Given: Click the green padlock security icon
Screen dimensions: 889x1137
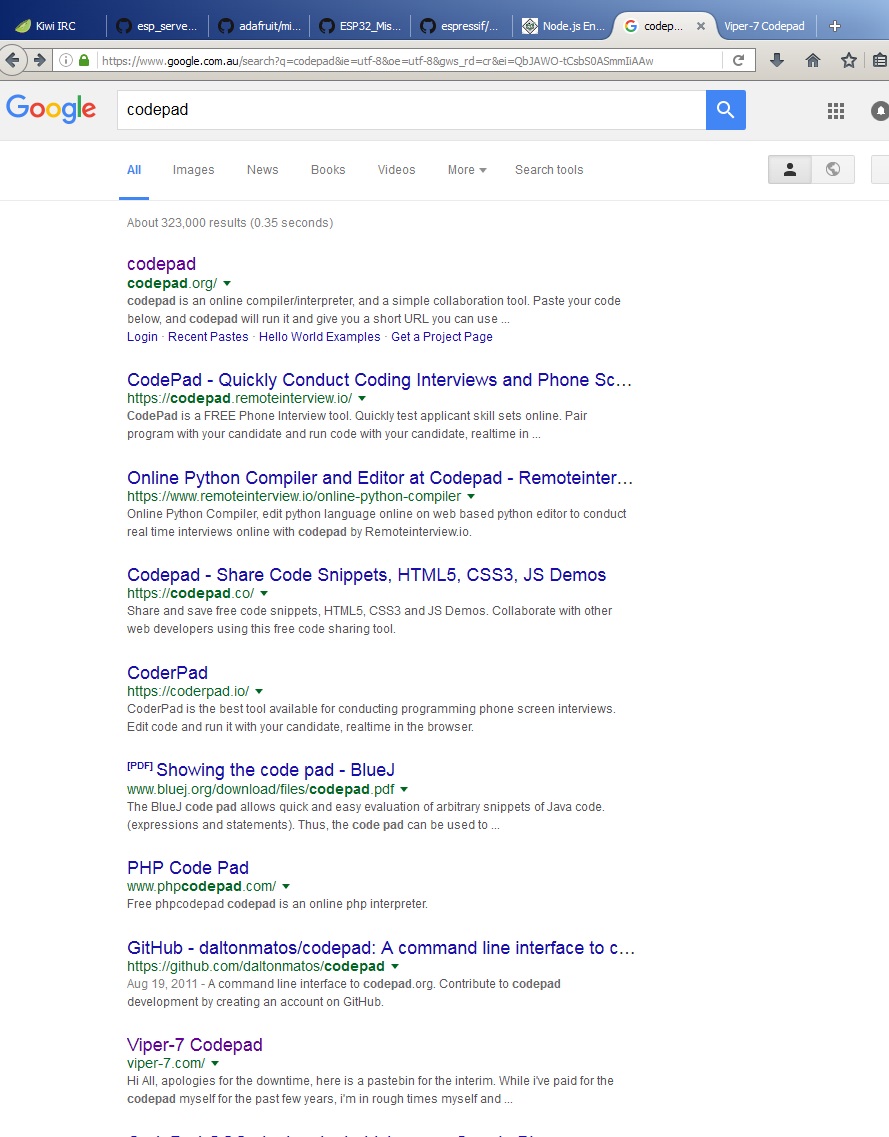Looking at the screenshot, I should point(84,60).
